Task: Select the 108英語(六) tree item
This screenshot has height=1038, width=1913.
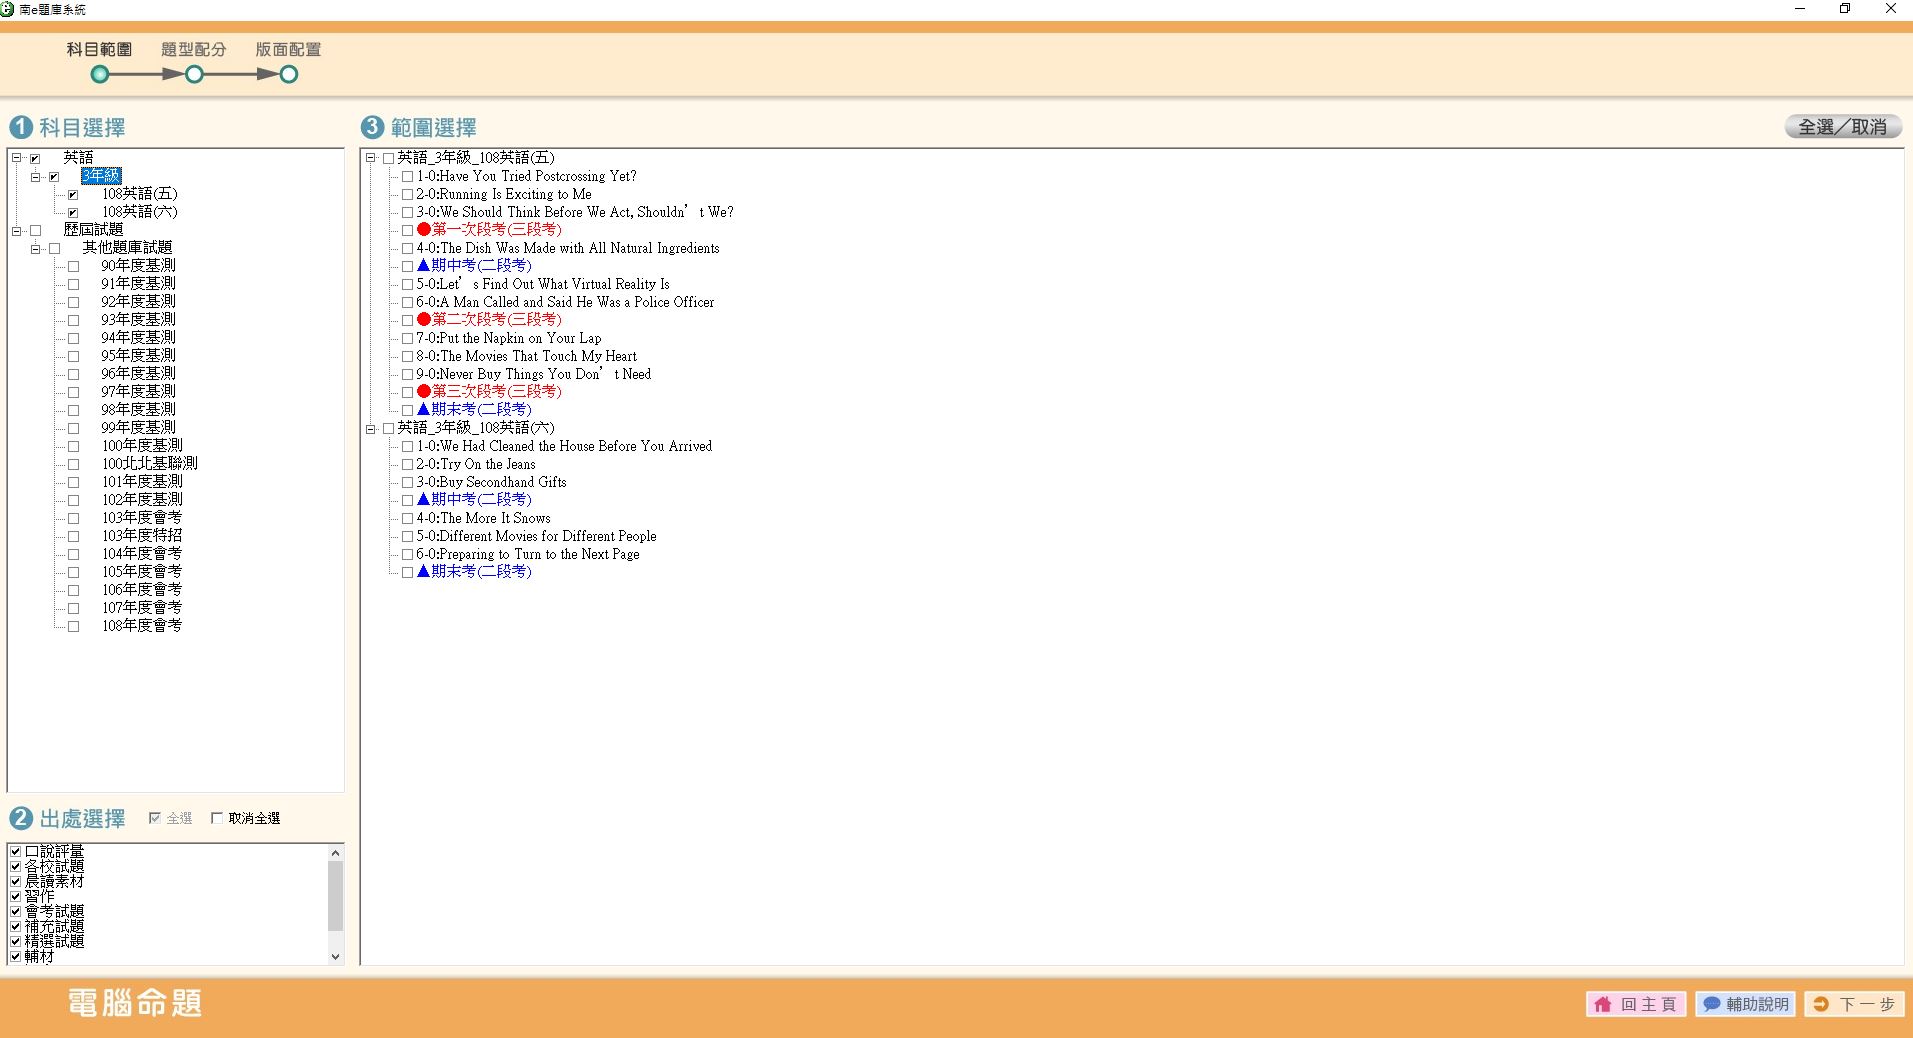Action: (139, 212)
